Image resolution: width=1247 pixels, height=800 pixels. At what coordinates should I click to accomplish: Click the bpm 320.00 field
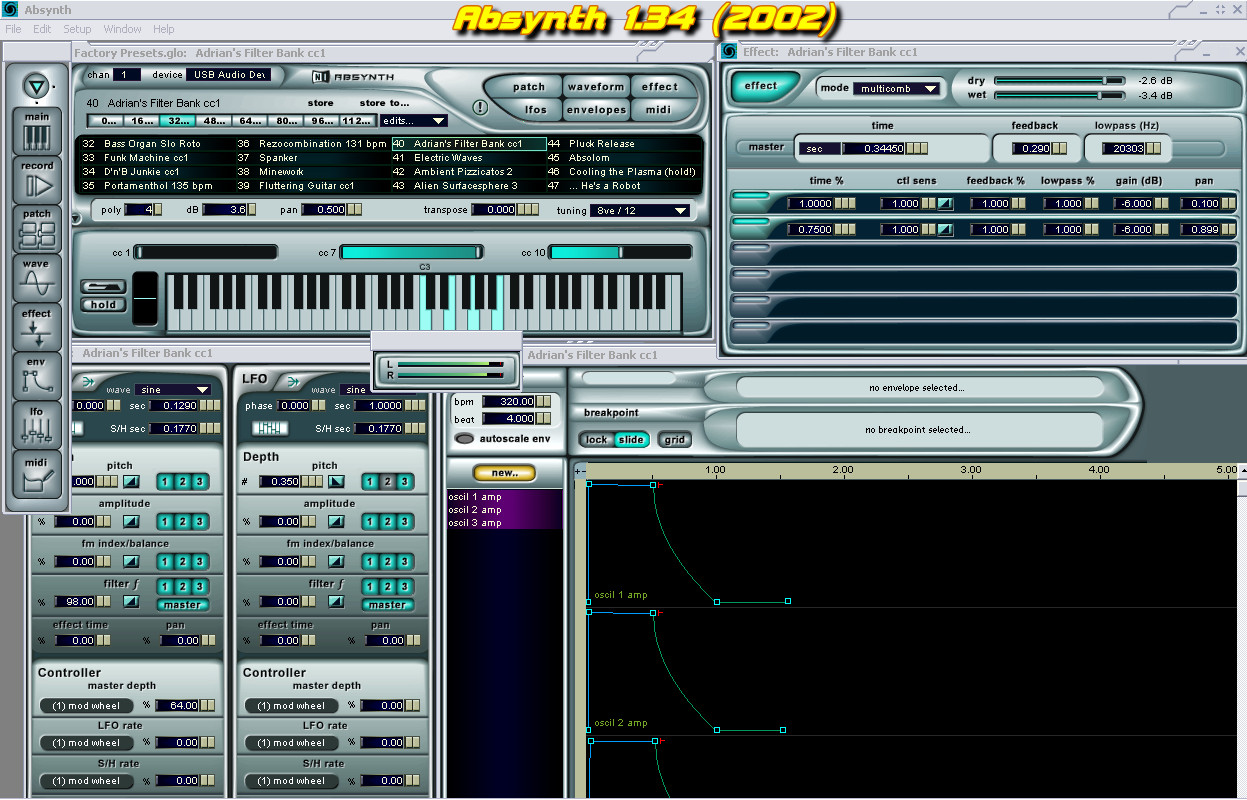coord(508,401)
